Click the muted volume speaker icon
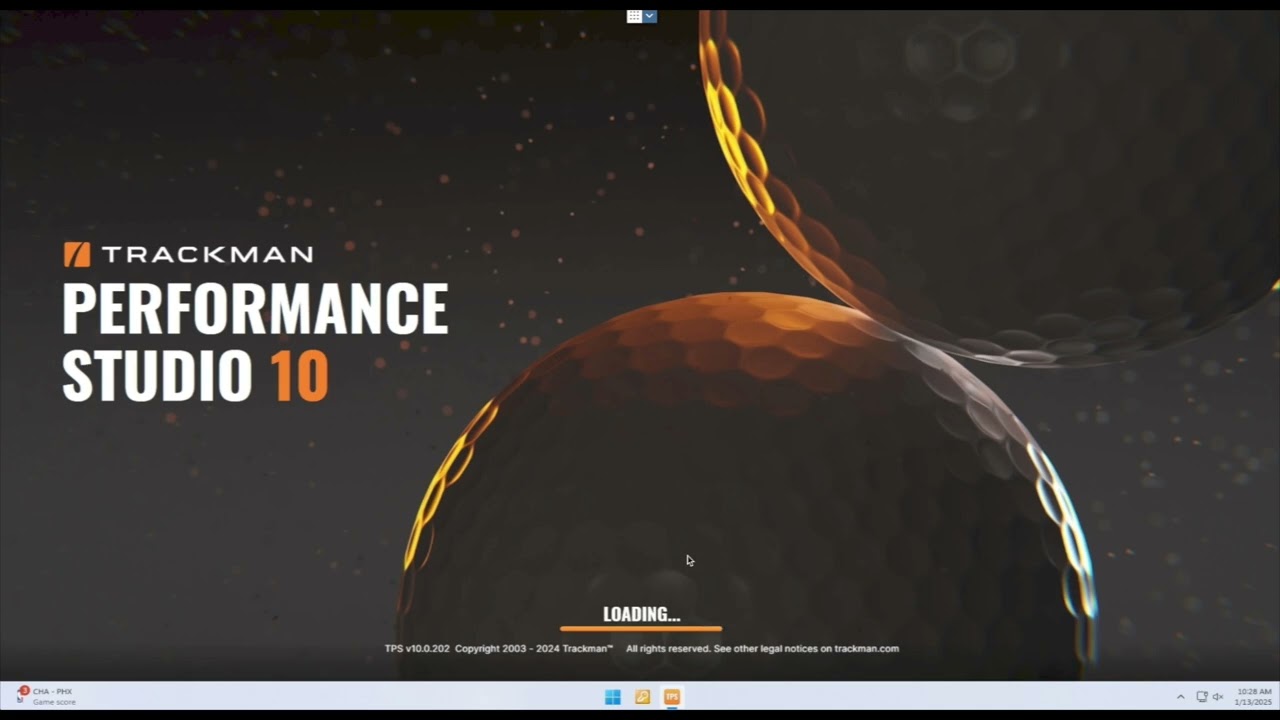Viewport: 1280px width, 720px height. coord(1218,697)
